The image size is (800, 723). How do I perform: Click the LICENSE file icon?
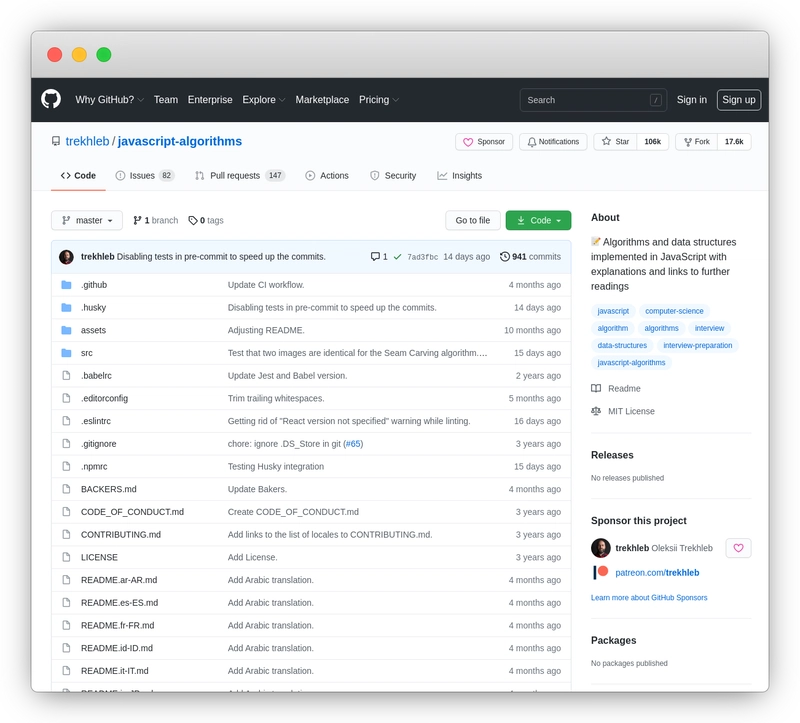[x=66, y=557]
